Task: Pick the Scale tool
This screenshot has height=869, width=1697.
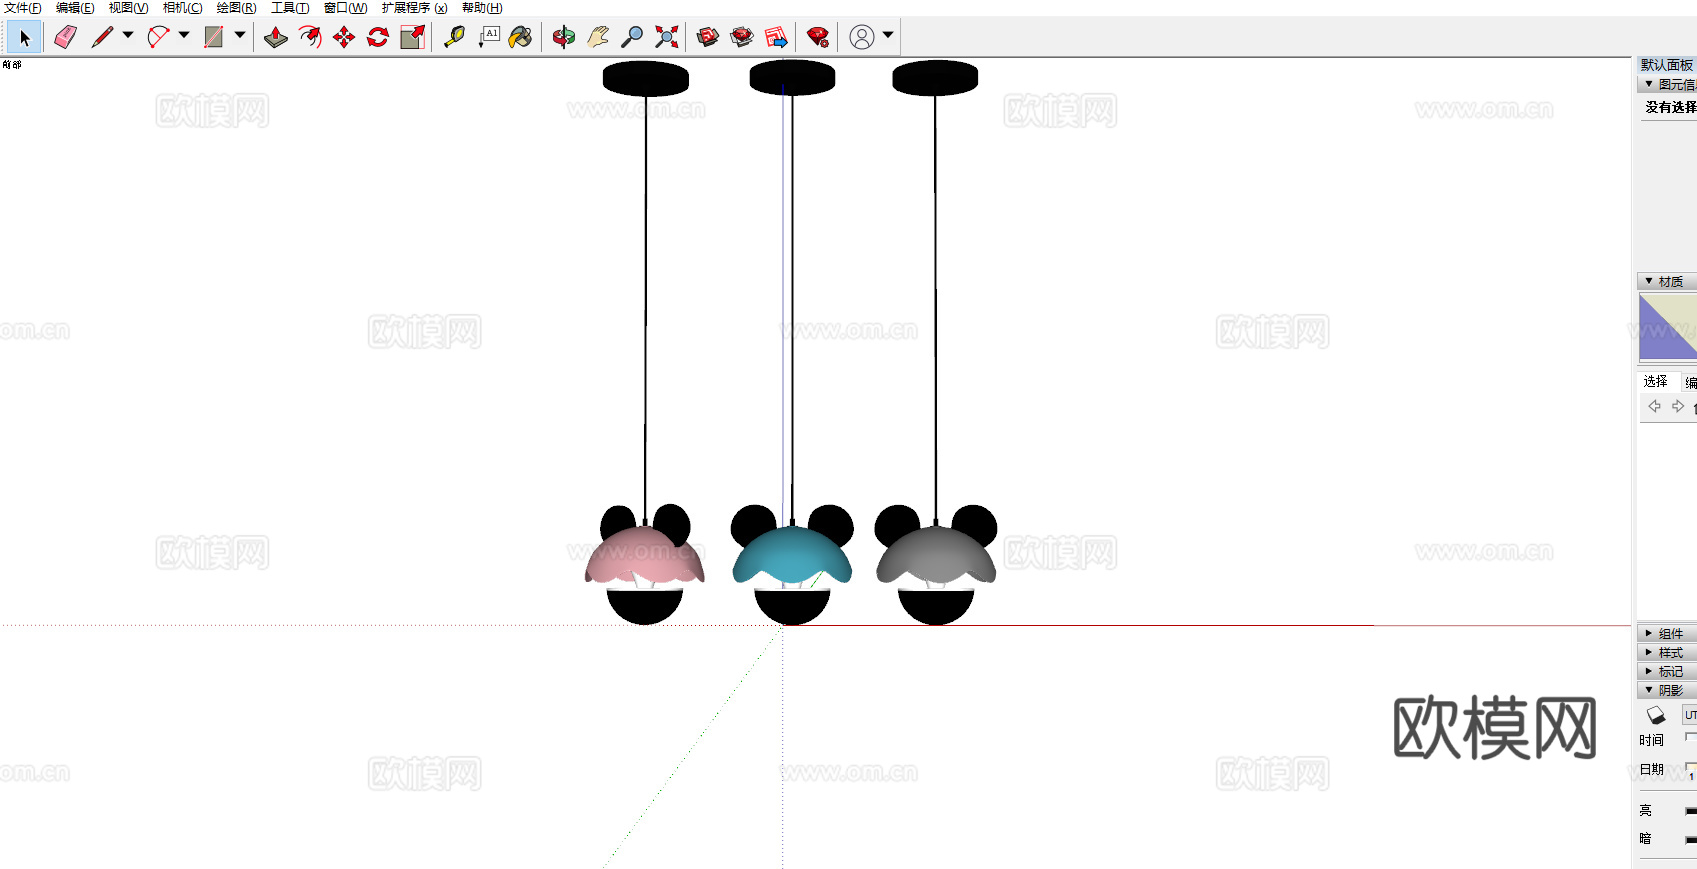Action: point(412,38)
